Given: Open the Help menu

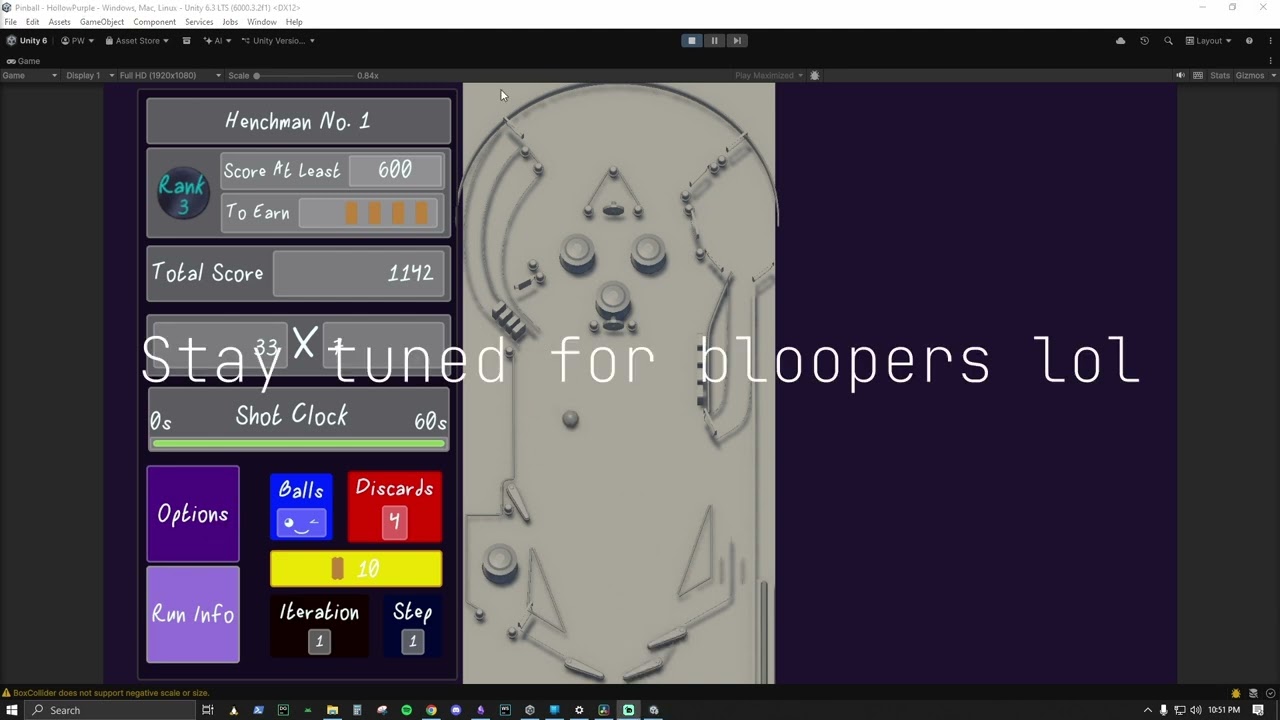Looking at the screenshot, I should coord(294,22).
